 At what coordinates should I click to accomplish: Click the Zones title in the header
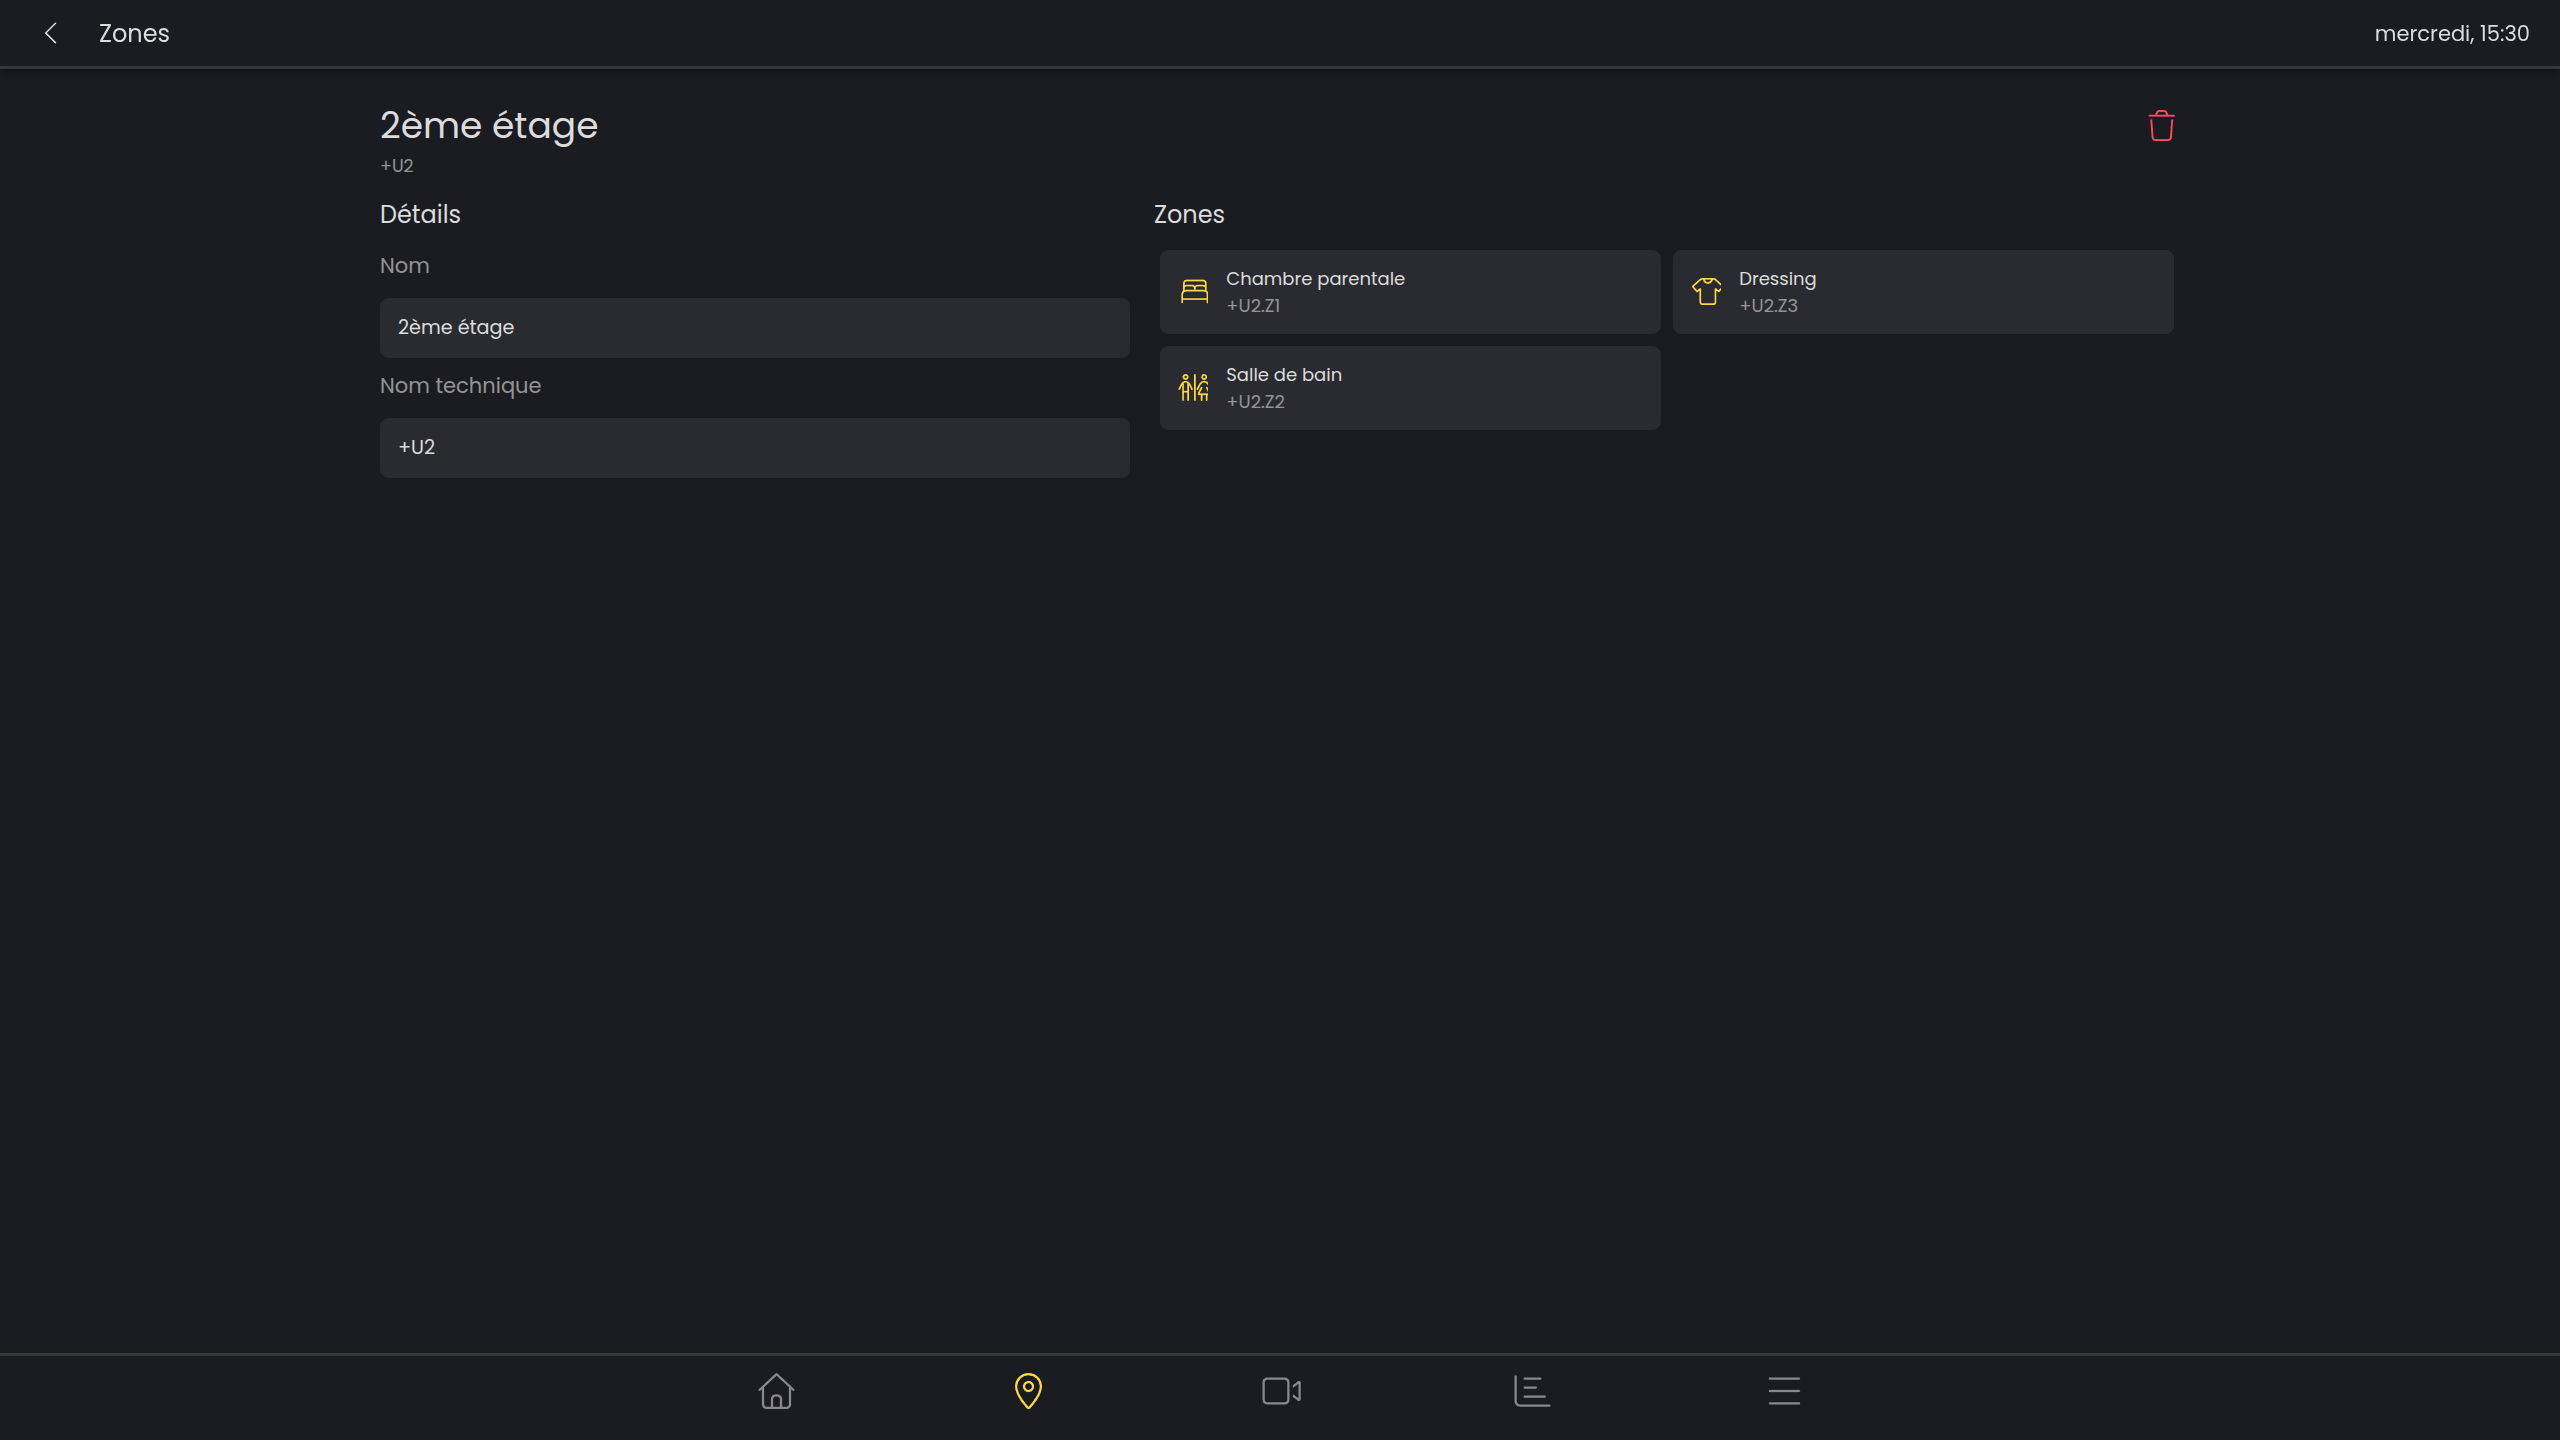point(134,33)
